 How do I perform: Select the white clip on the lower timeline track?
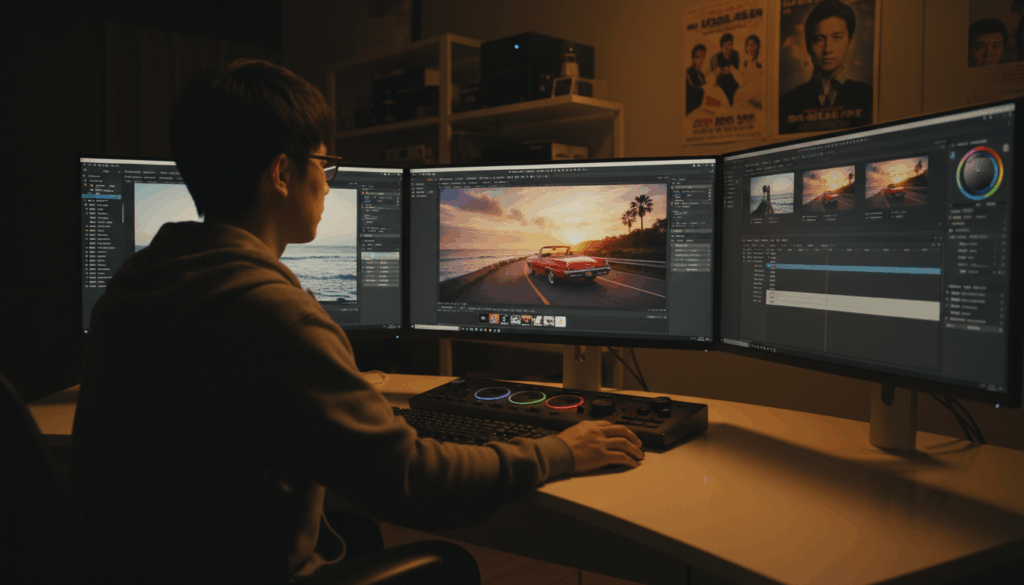[x=853, y=305]
